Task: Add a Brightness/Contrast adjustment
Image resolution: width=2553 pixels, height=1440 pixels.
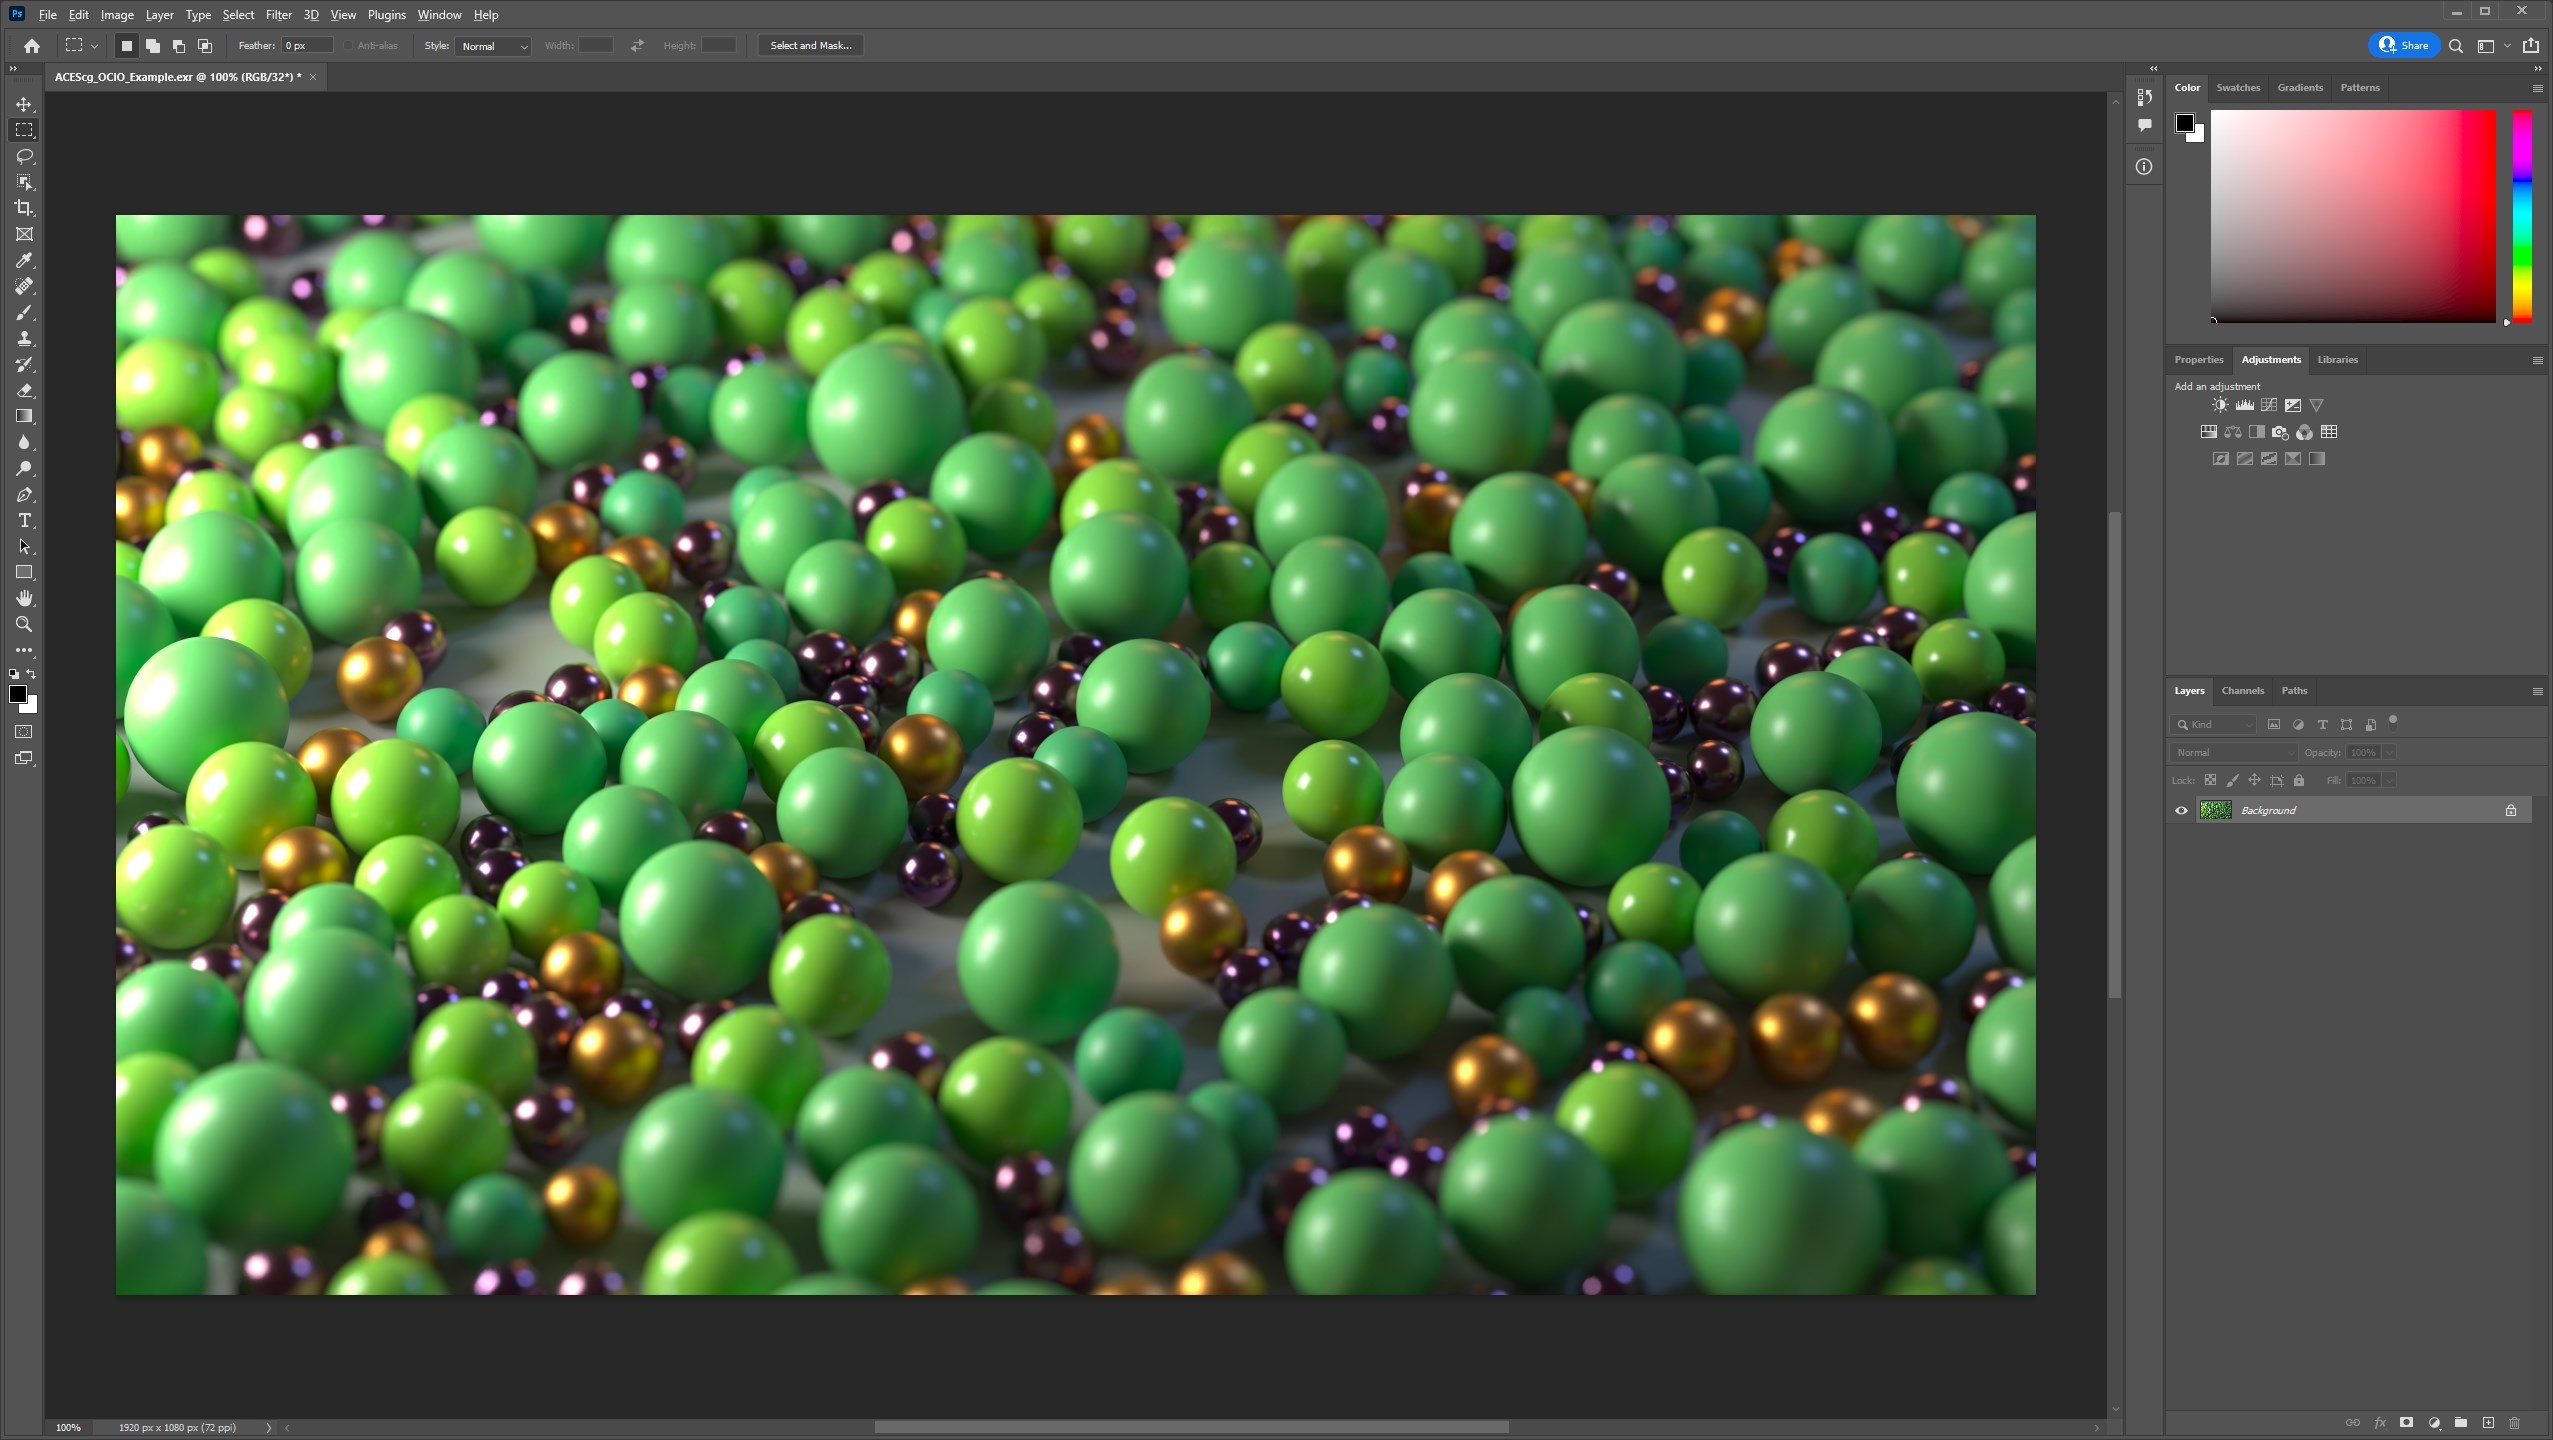Action: pyautogui.click(x=2220, y=405)
